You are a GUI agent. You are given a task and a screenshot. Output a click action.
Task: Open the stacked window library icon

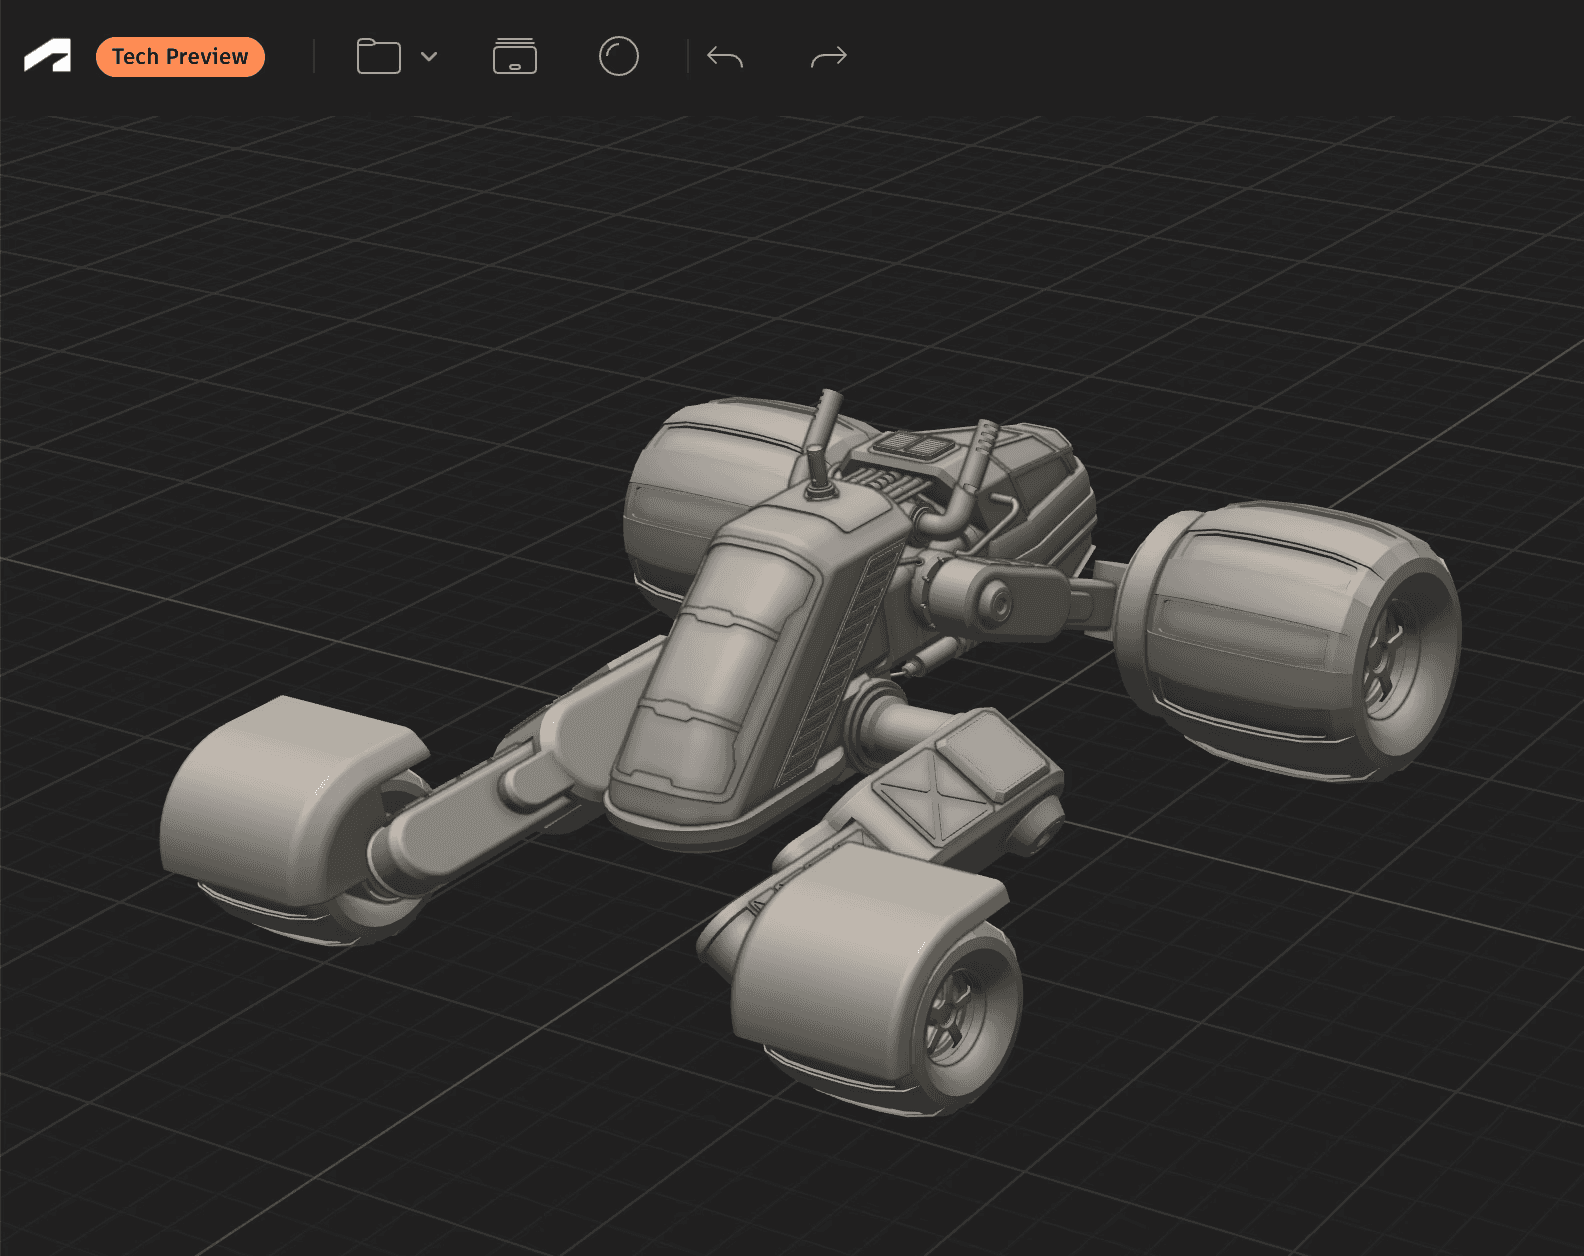pyautogui.click(x=515, y=56)
